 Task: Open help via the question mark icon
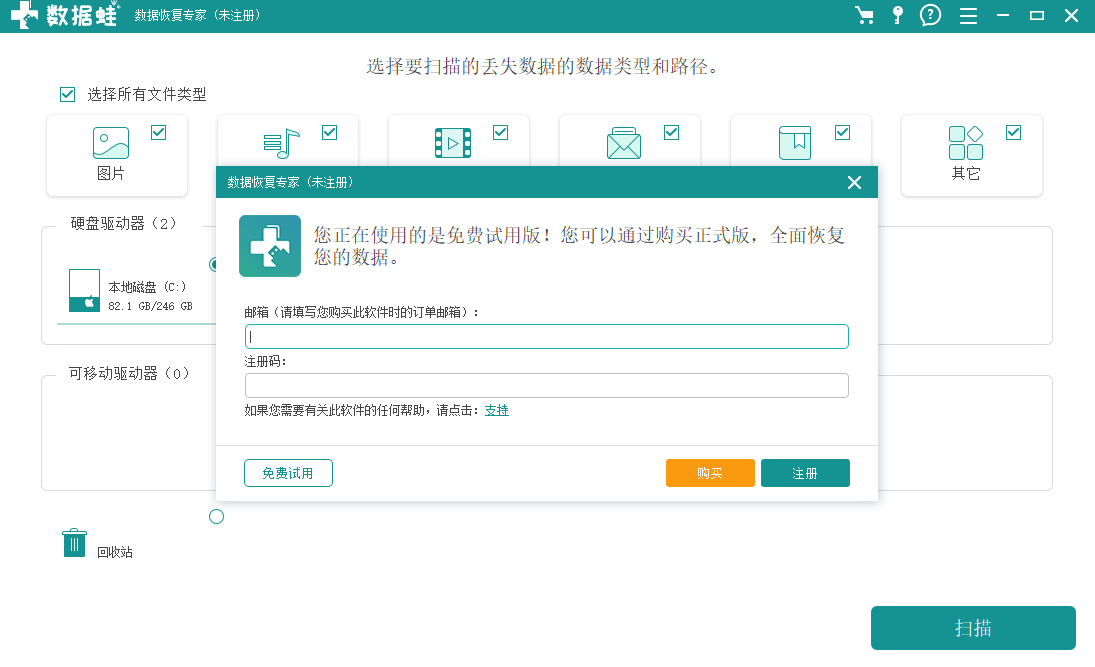930,16
